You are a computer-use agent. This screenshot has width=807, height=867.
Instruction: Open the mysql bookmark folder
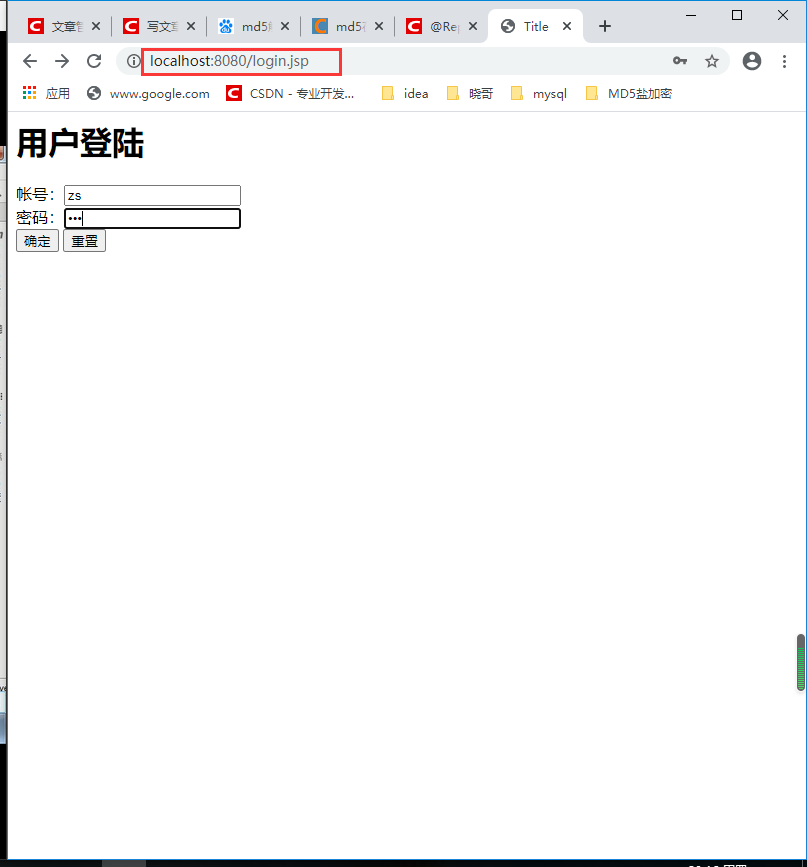539,93
